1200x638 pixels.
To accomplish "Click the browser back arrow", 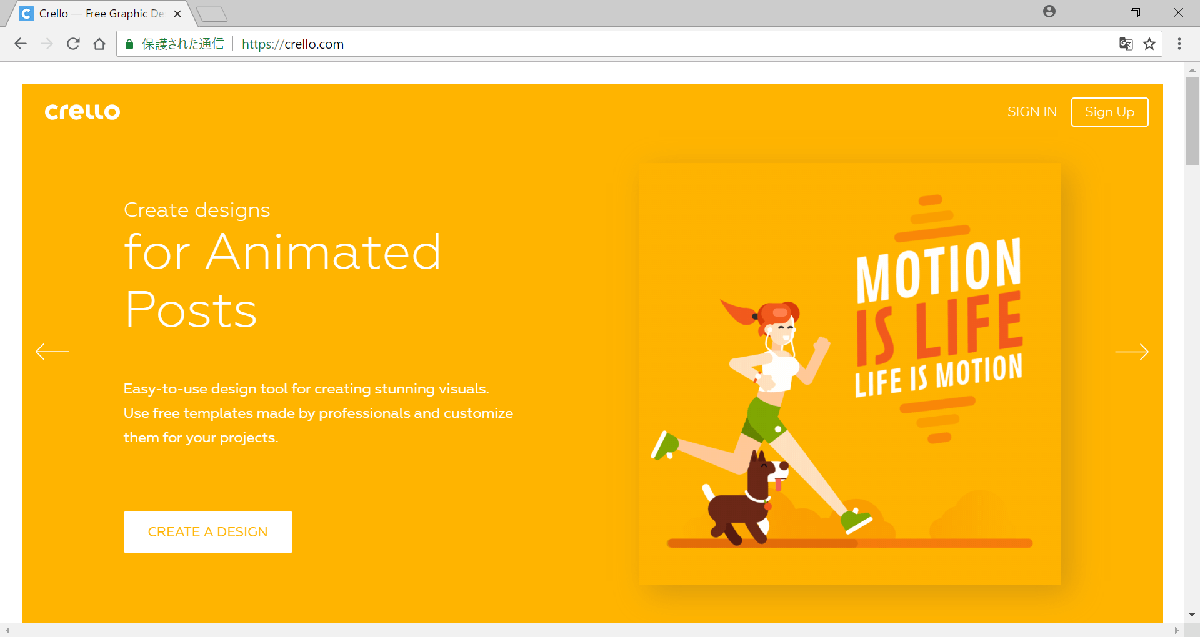I will (x=20, y=44).
